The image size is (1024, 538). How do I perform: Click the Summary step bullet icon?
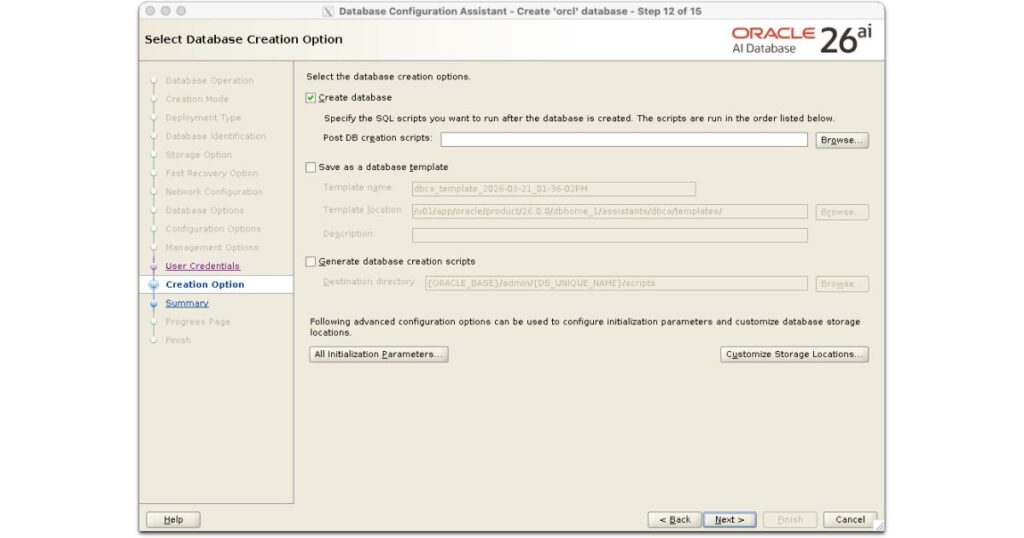pos(153,304)
